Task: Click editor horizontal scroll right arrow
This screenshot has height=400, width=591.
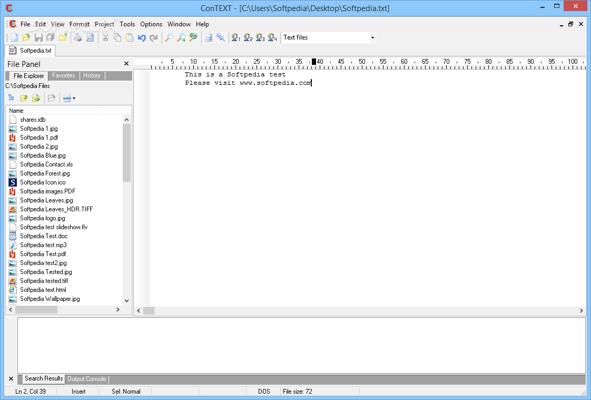Action: coord(581,311)
